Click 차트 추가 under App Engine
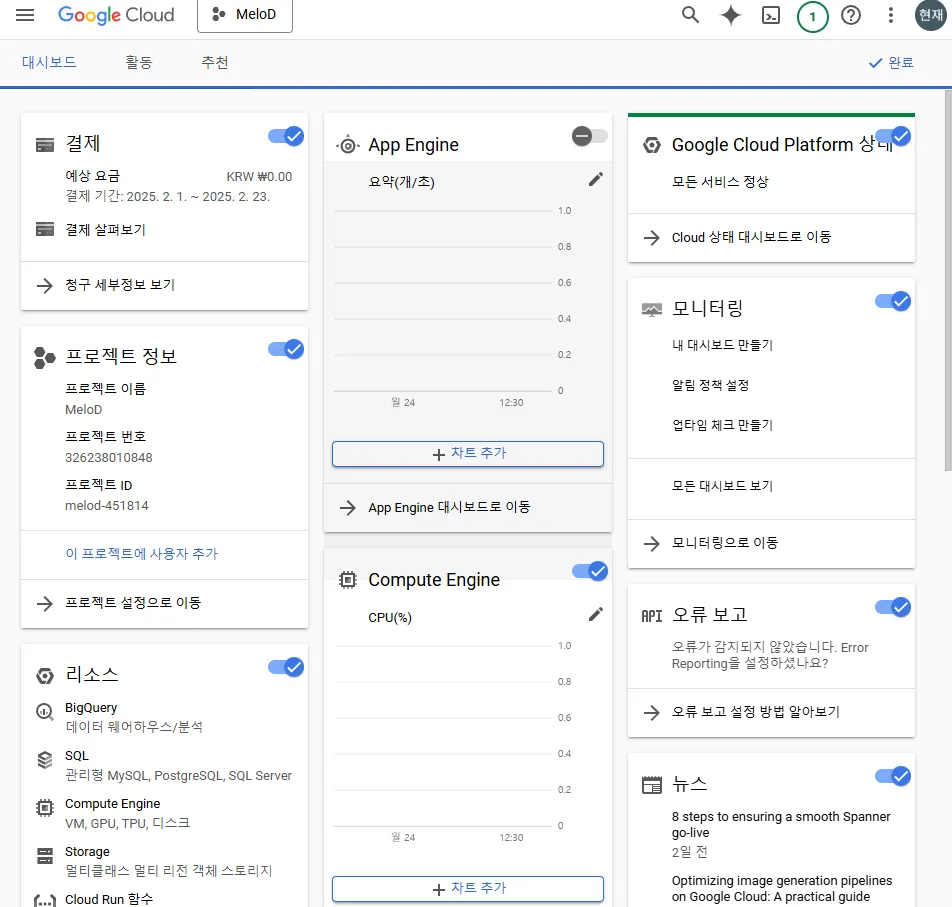This screenshot has width=952, height=907. (468, 453)
